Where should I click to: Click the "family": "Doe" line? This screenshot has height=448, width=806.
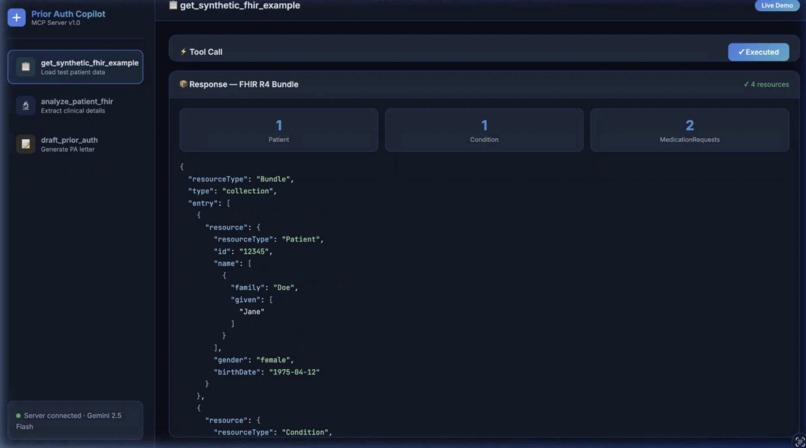coord(264,288)
